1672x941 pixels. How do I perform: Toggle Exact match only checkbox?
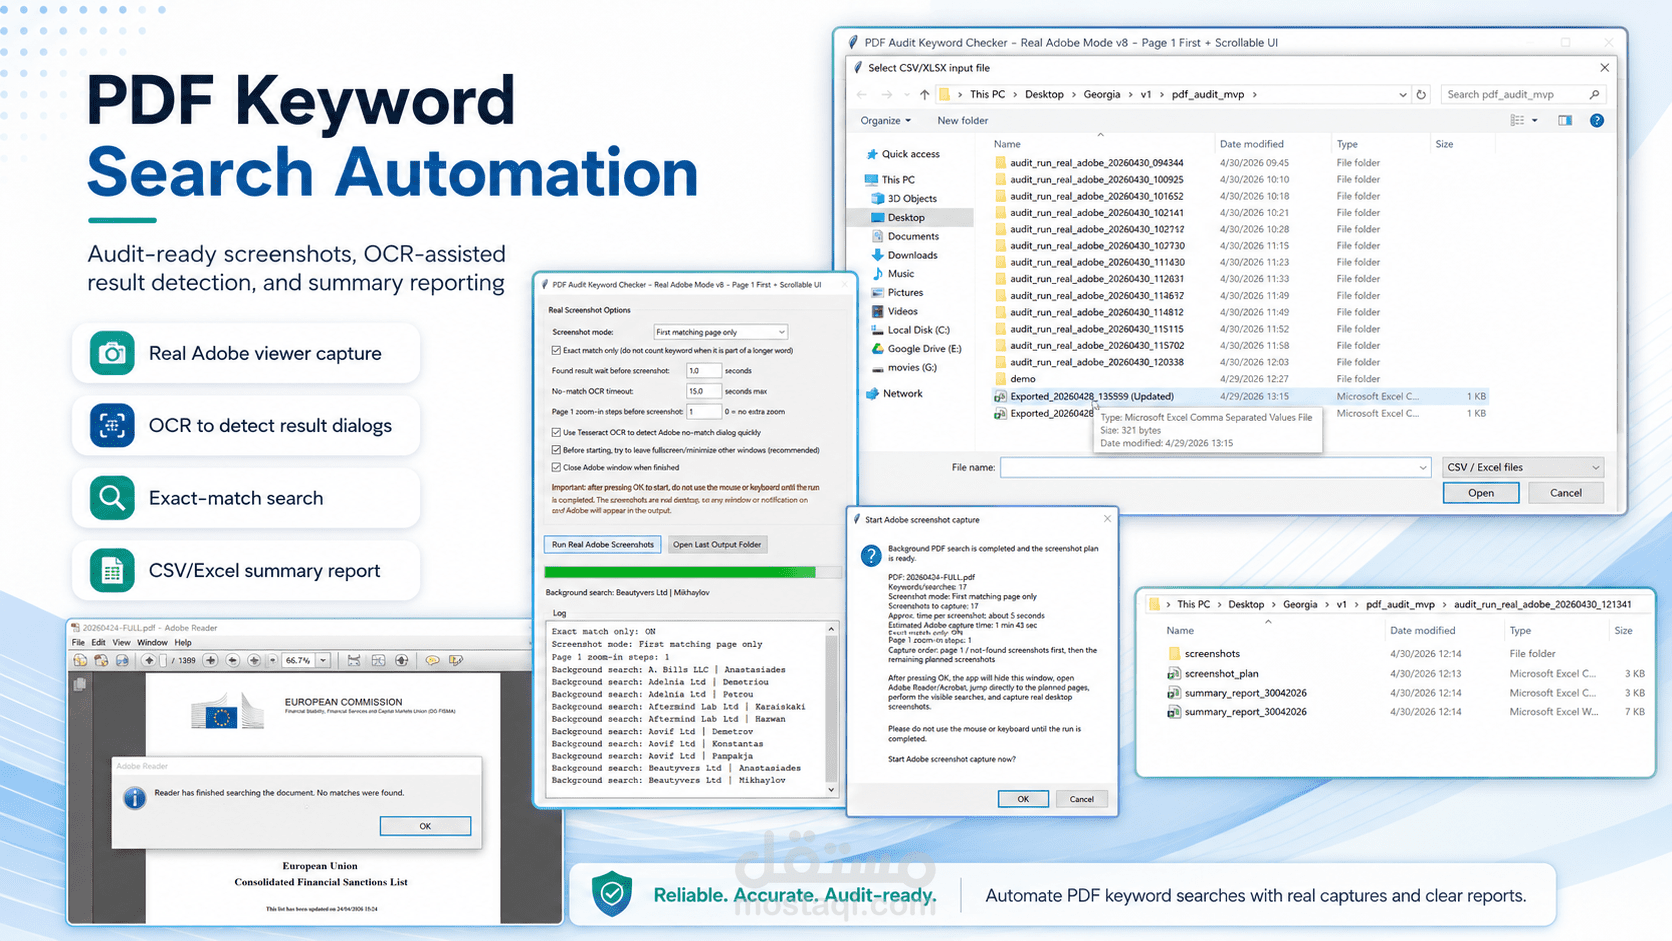(556, 351)
